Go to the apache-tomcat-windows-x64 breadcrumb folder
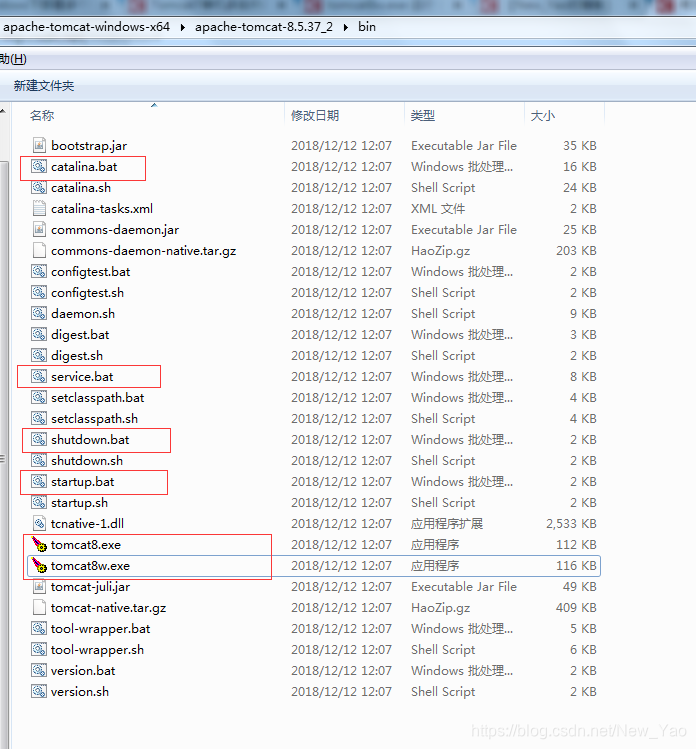696x749 pixels. point(86,27)
